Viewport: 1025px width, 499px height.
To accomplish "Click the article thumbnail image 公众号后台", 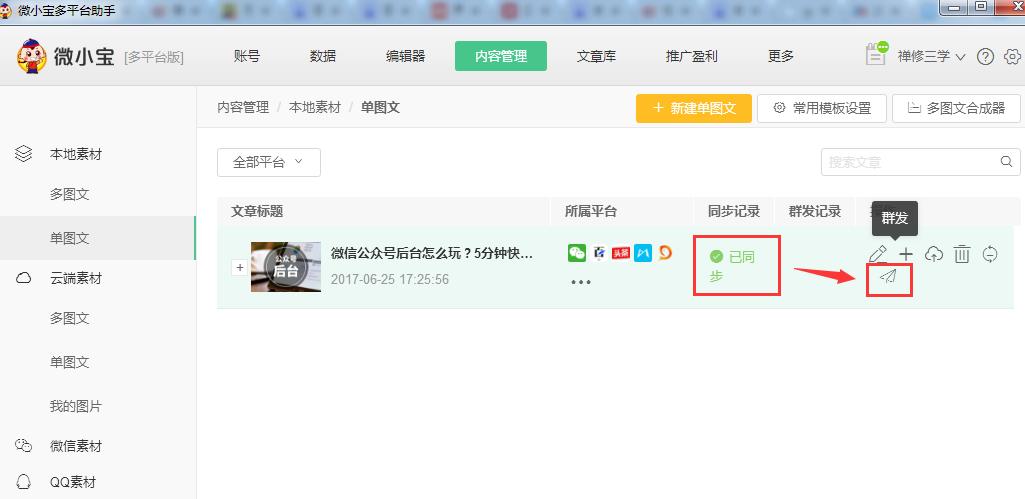I will tap(286, 267).
